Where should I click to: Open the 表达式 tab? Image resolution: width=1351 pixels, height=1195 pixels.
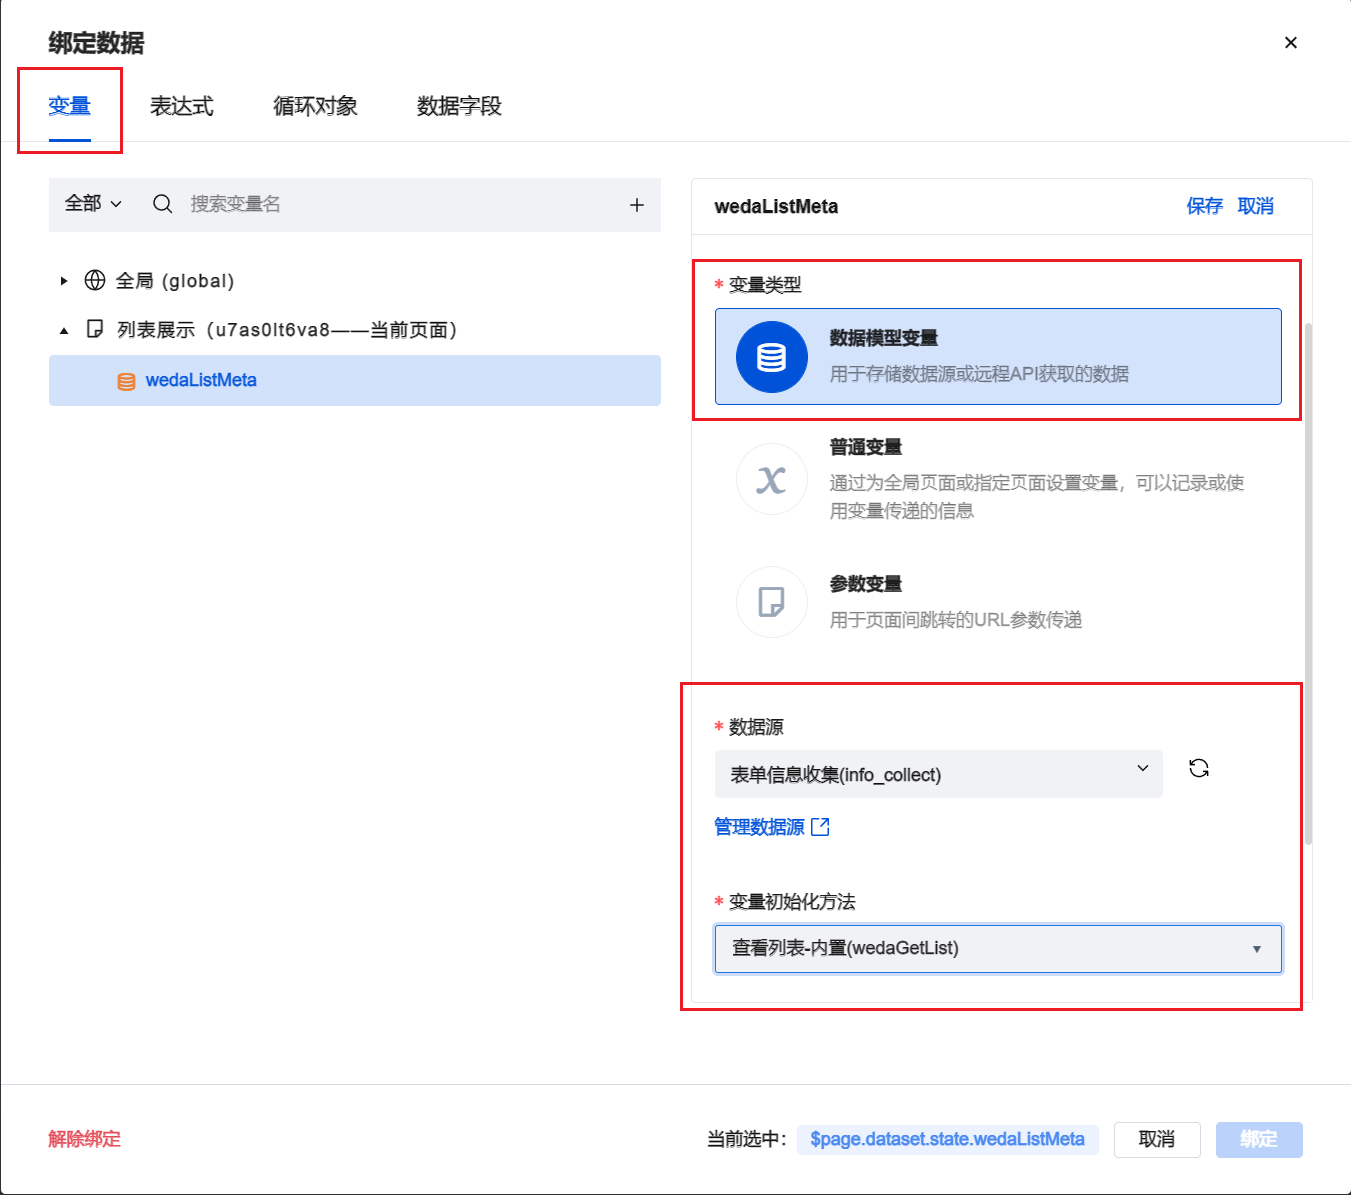[182, 106]
